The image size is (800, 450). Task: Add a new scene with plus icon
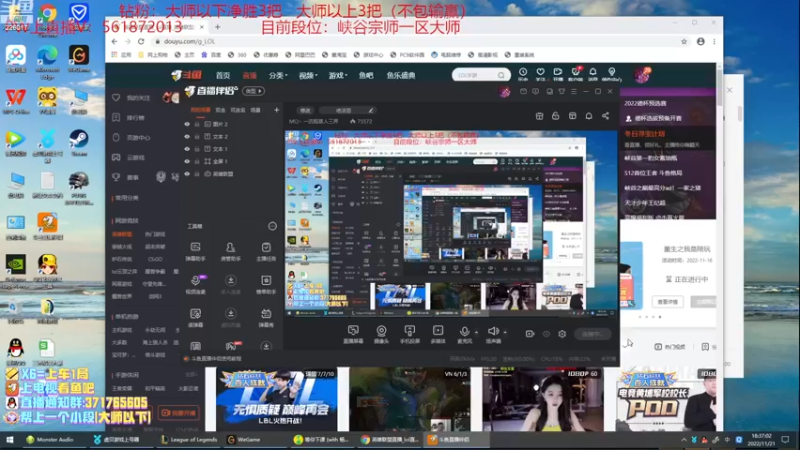point(276,110)
